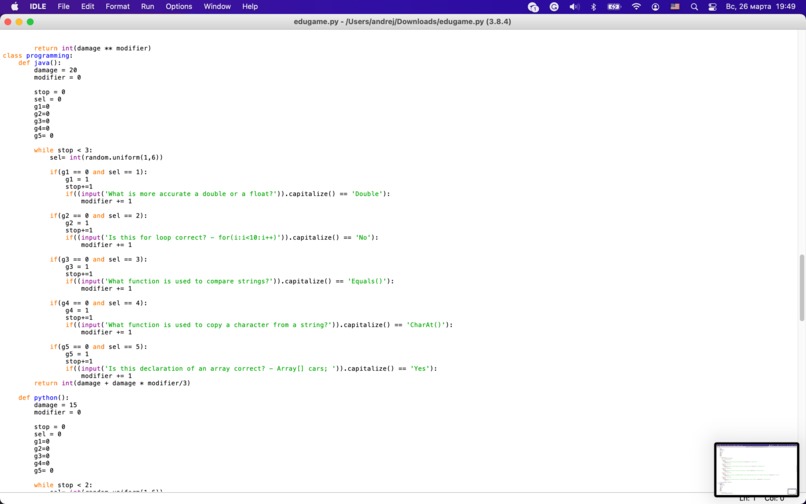Close the edugame.py window
Screen dimensions: 806x504
pyautogui.click(x=8, y=22)
